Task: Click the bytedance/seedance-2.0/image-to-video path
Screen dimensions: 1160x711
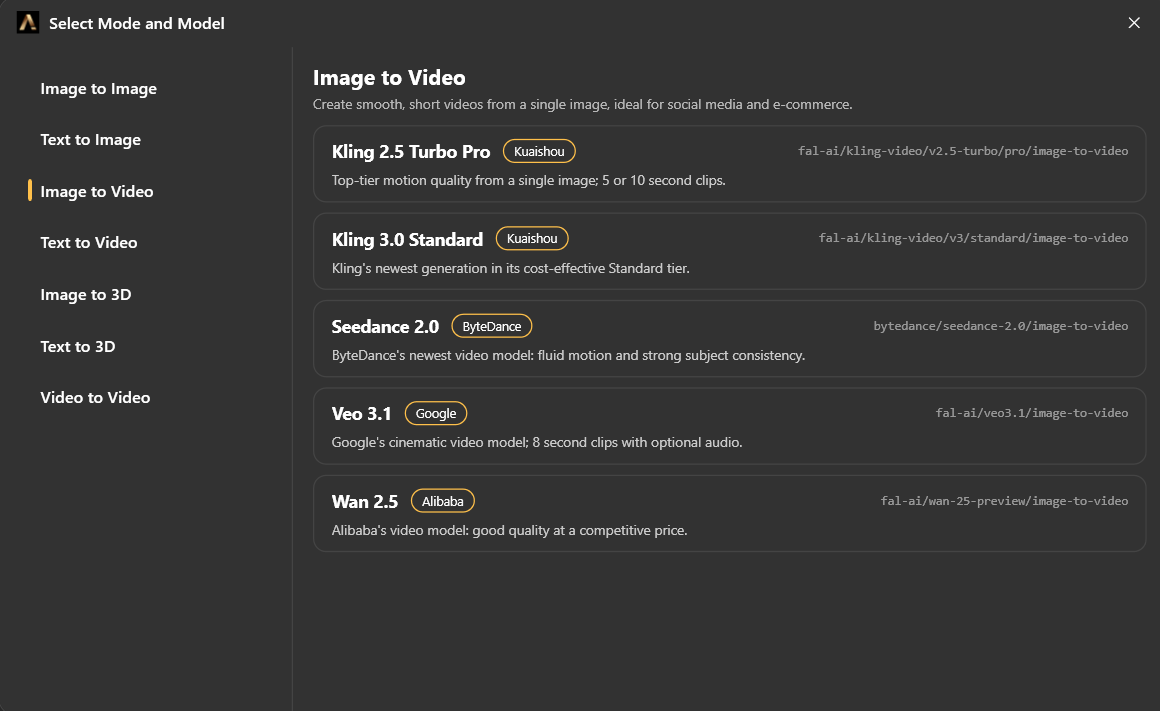Action: coord(1001,326)
